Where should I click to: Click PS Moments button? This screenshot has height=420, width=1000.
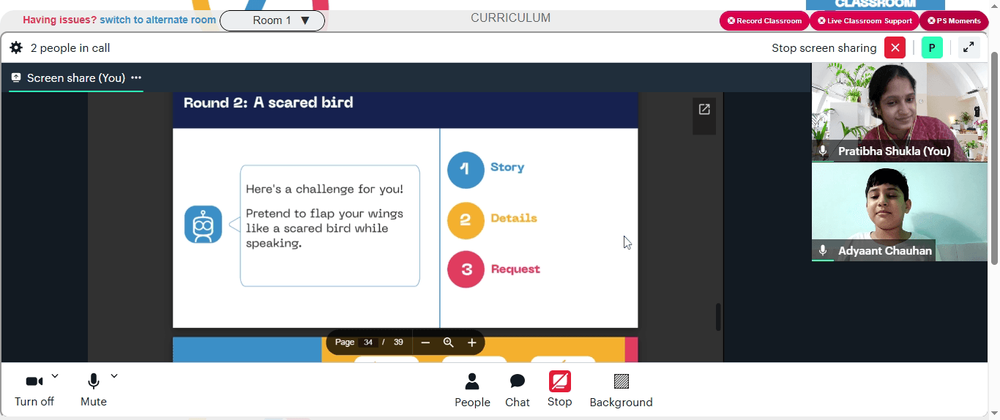pos(954,21)
